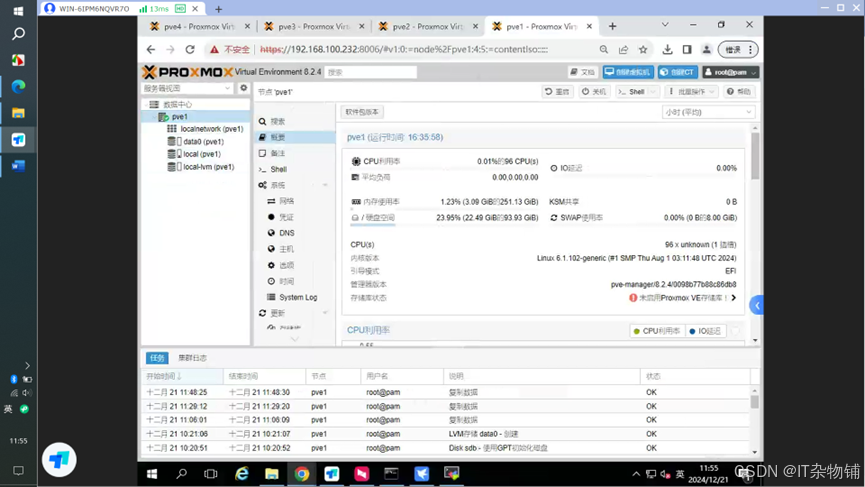The width and height of the screenshot is (865, 487).
Task: Collapse the system menu section
Action: [x=325, y=185]
